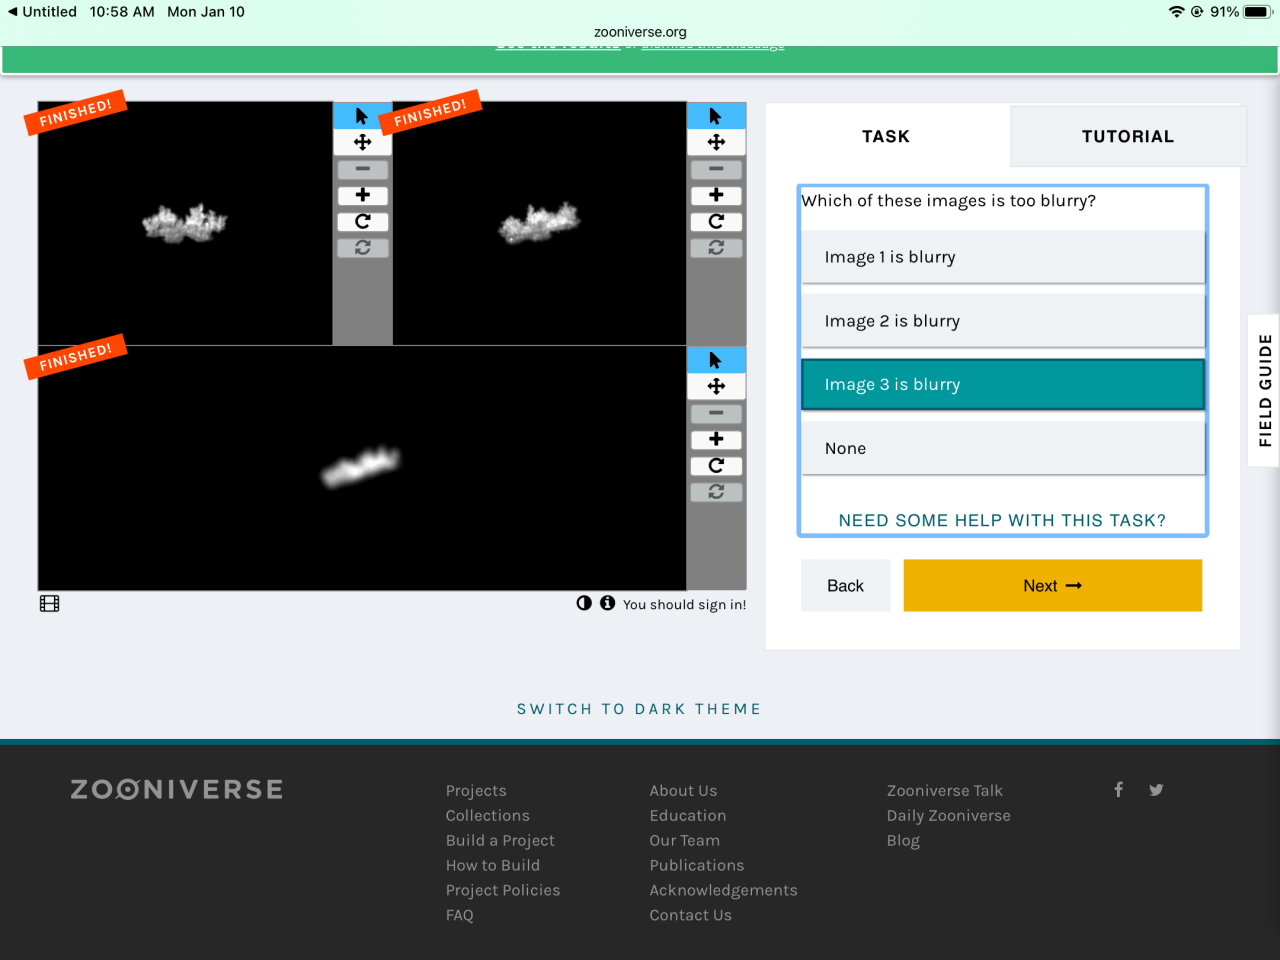Select pan tool in third image toolbar
Image resolution: width=1280 pixels, height=960 pixels.
(716, 386)
